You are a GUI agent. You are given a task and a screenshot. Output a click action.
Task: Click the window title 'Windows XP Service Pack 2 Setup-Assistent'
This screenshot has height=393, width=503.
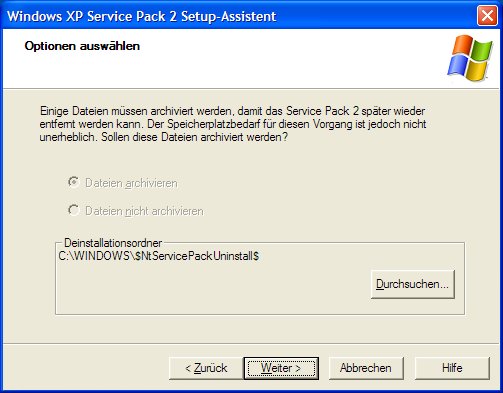(x=142, y=16)
